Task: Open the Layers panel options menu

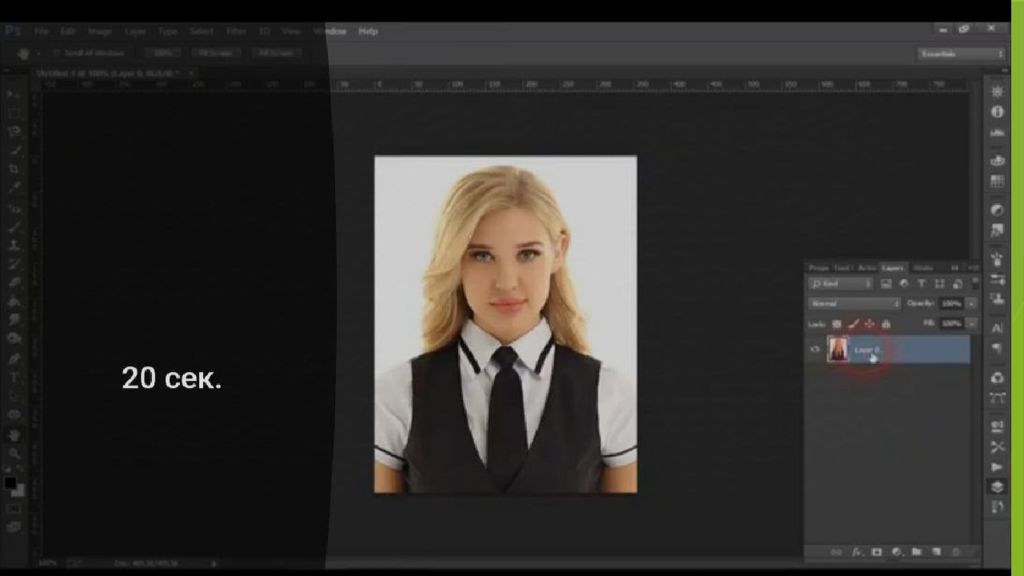Action: coord(973,268)
